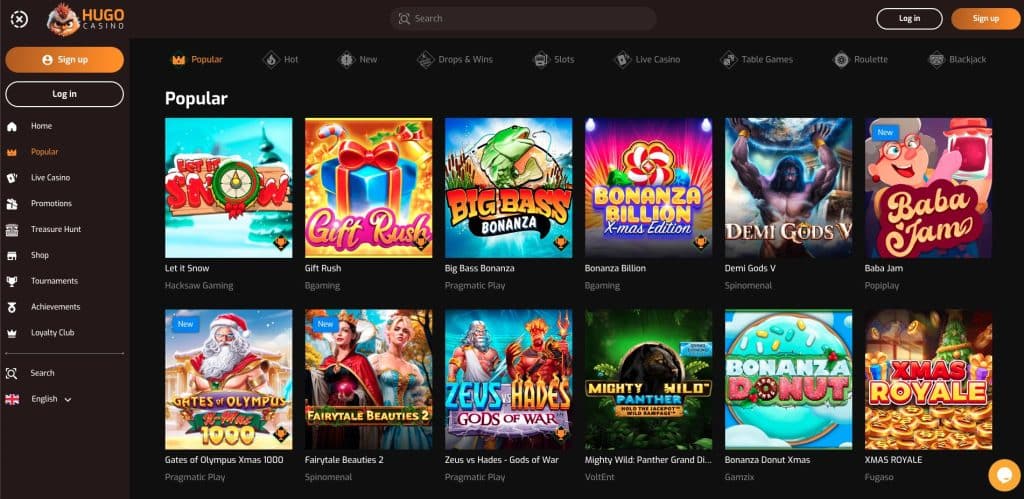1024x499 pixels.
Task: Click the Slots machine category icon
Action: (x=541, y=59)
